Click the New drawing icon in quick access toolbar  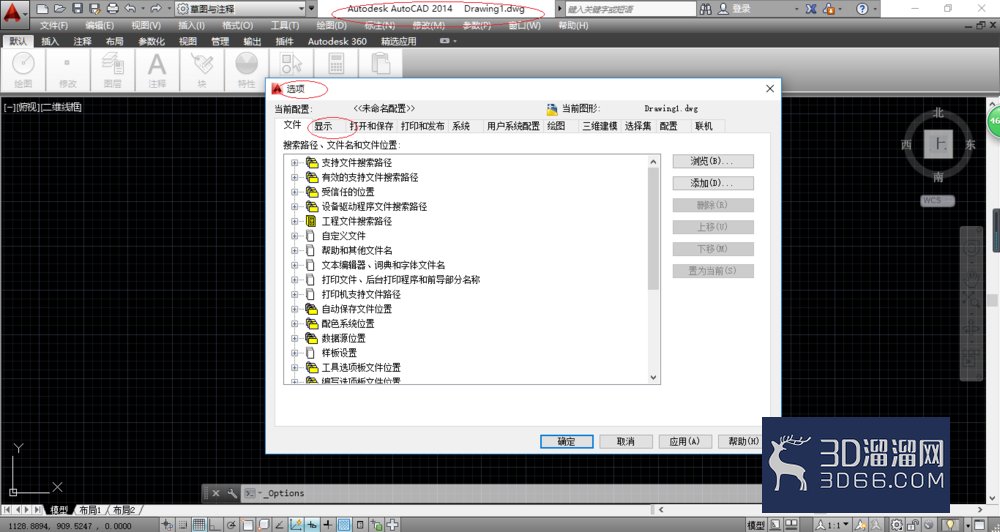[42, 9]
